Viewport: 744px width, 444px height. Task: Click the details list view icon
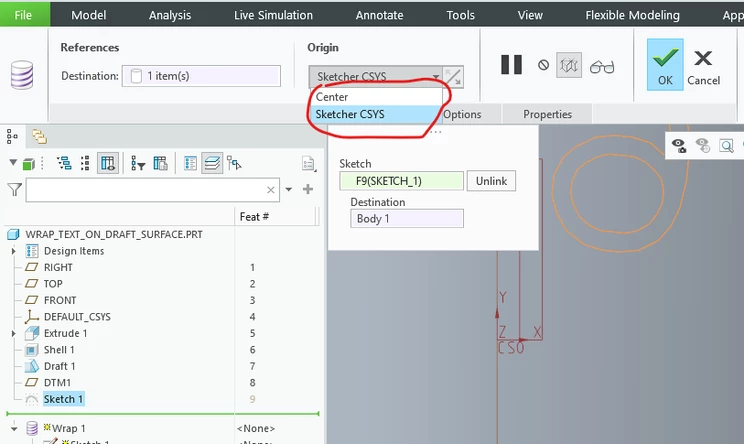(x=190, y=163)
